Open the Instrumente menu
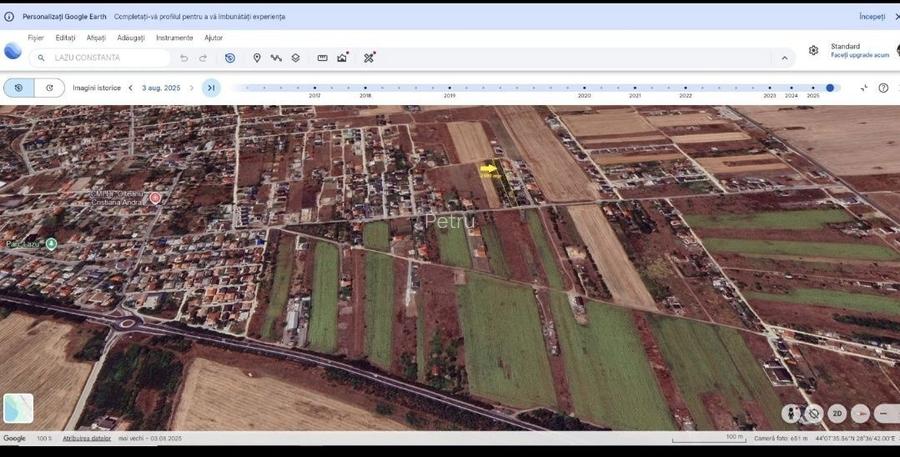Screen dimensions: 900x457 (174, 37)
